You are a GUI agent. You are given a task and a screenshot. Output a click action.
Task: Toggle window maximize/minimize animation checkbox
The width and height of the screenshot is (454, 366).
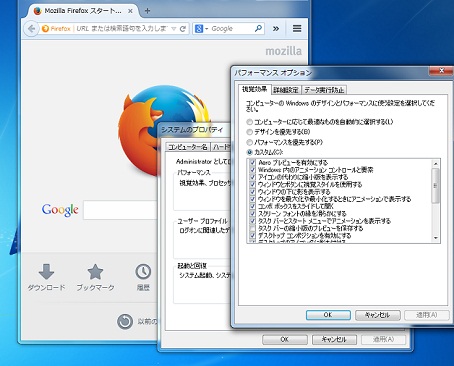click(252, 199)
